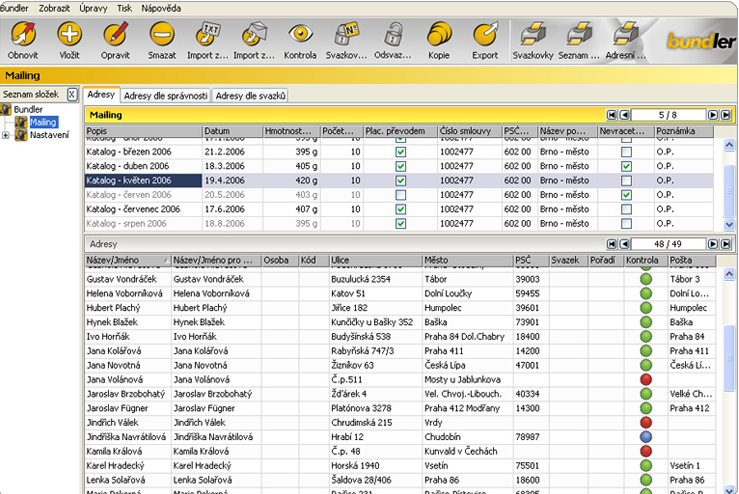Select Mailing in folder tree
The image size is (739, 494).
click(43, 123)
